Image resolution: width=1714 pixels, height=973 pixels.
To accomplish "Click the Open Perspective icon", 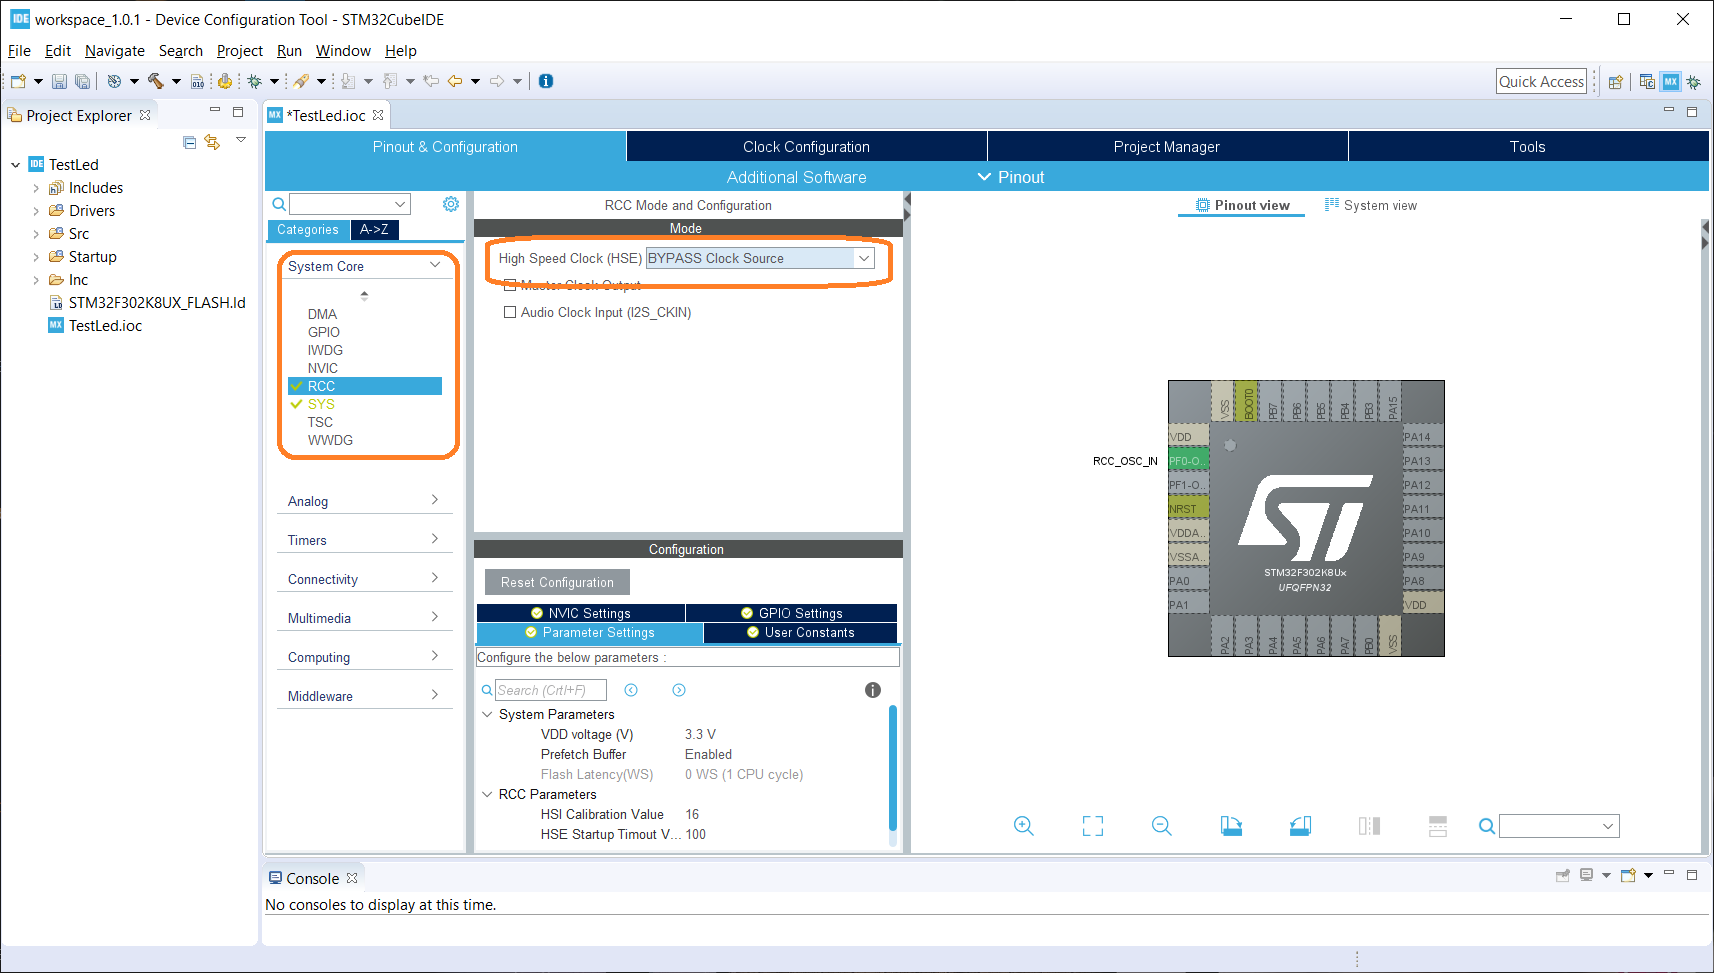I will coord(1615,82).
